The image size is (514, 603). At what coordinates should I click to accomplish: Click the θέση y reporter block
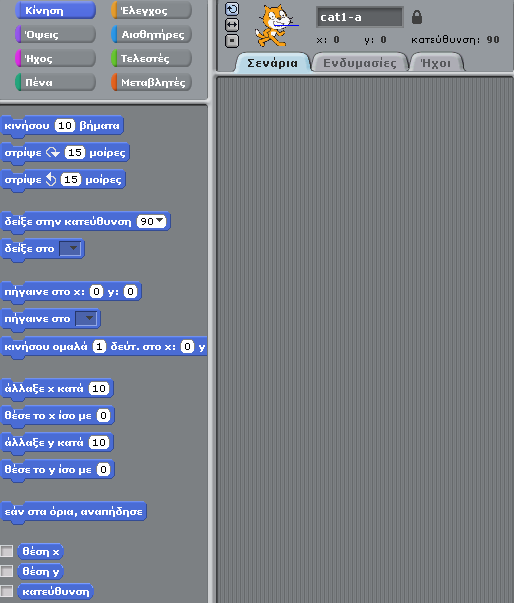pos(40,571)
